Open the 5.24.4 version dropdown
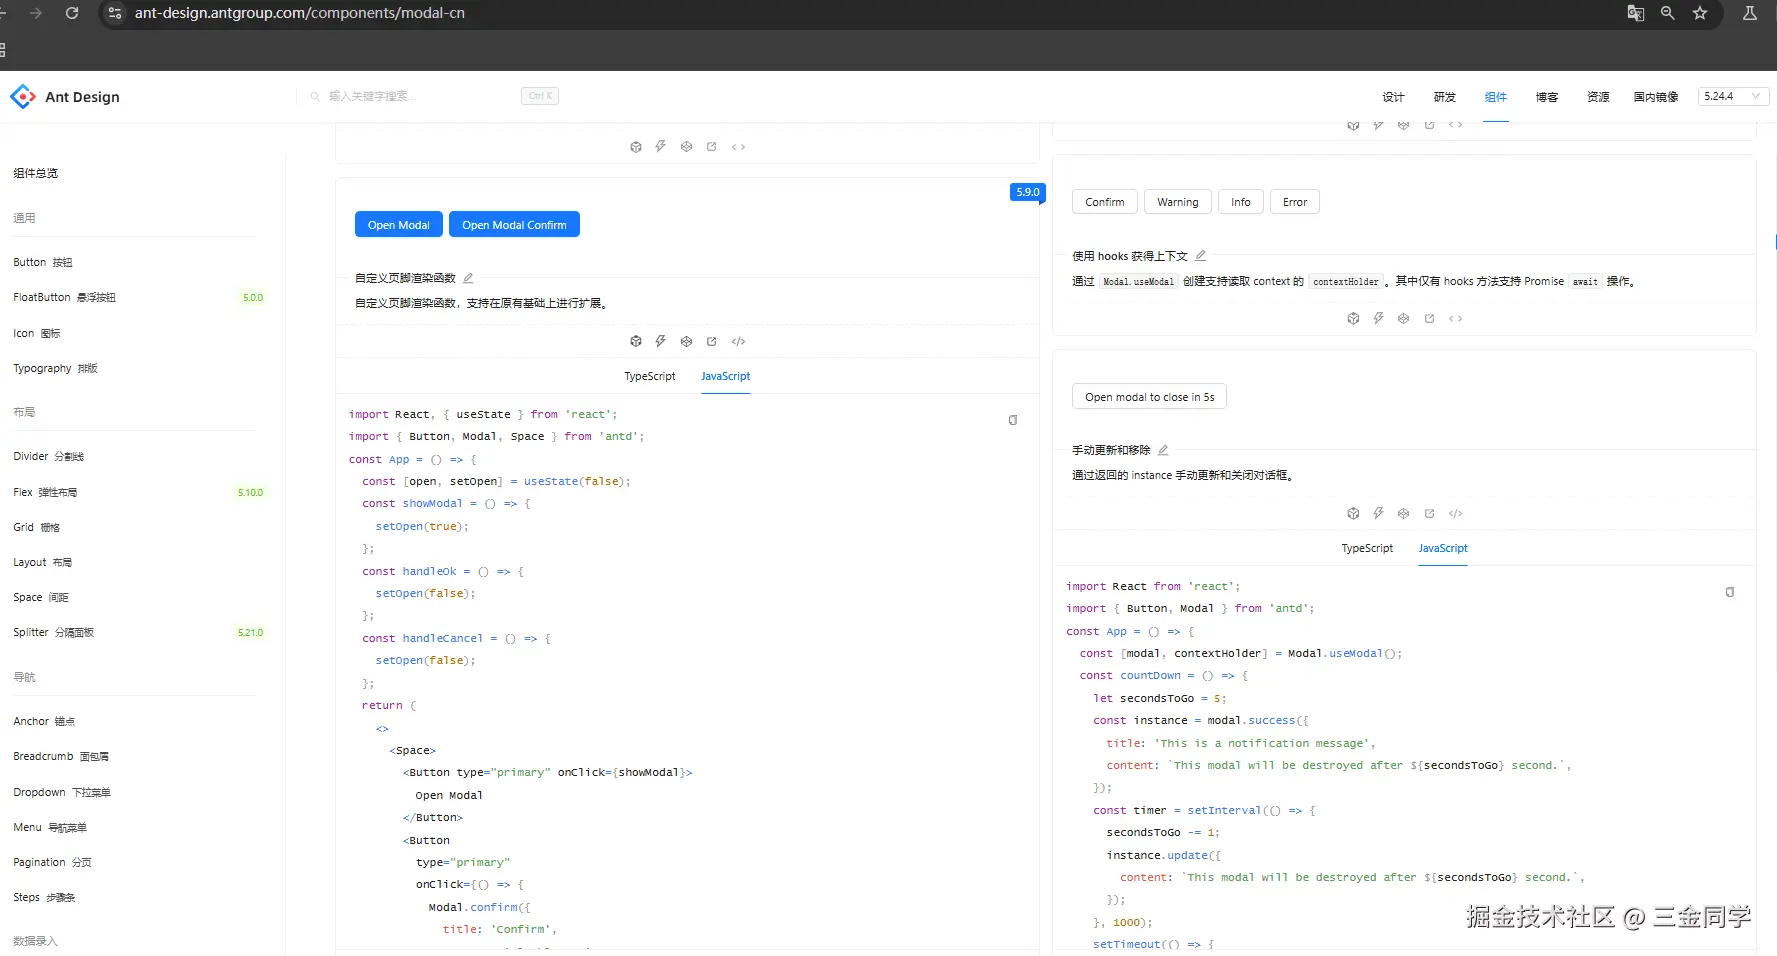This screenshot has width=1777, height=956. point(1733,96)
